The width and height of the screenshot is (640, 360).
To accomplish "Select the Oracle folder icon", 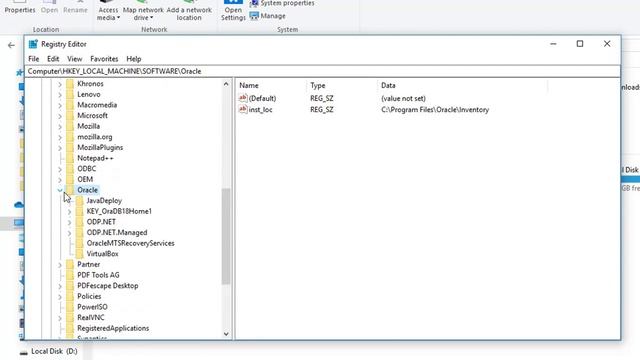I will tap(70, 190).
